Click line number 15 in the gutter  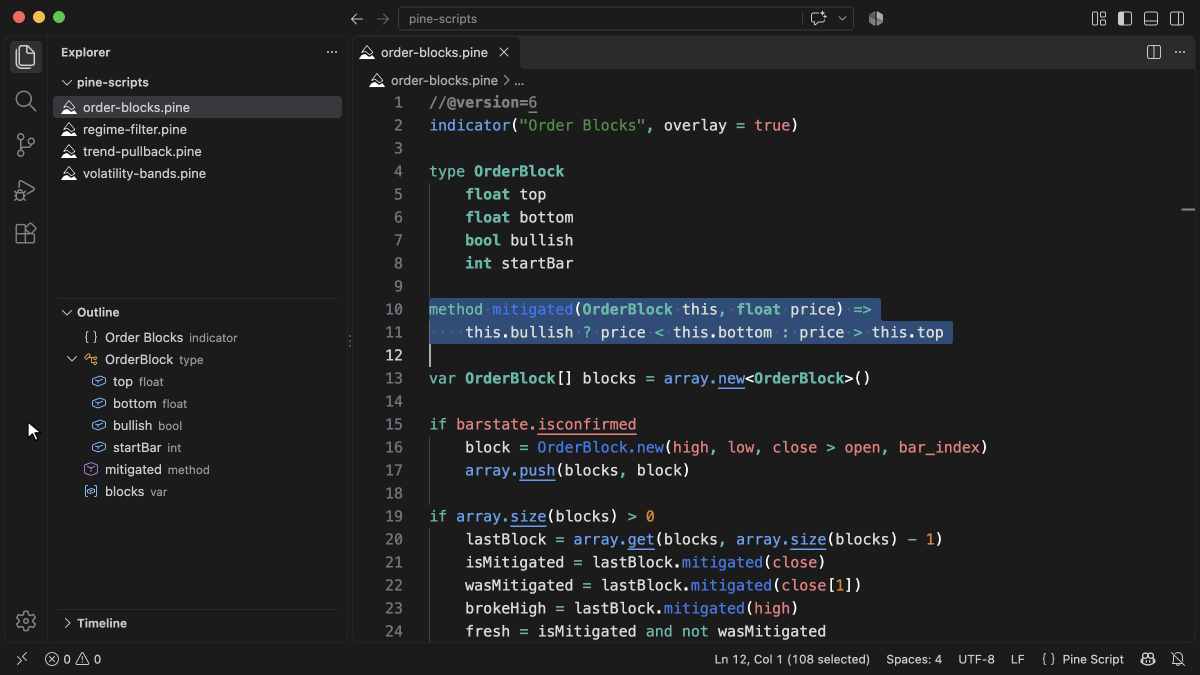point(393,424)
